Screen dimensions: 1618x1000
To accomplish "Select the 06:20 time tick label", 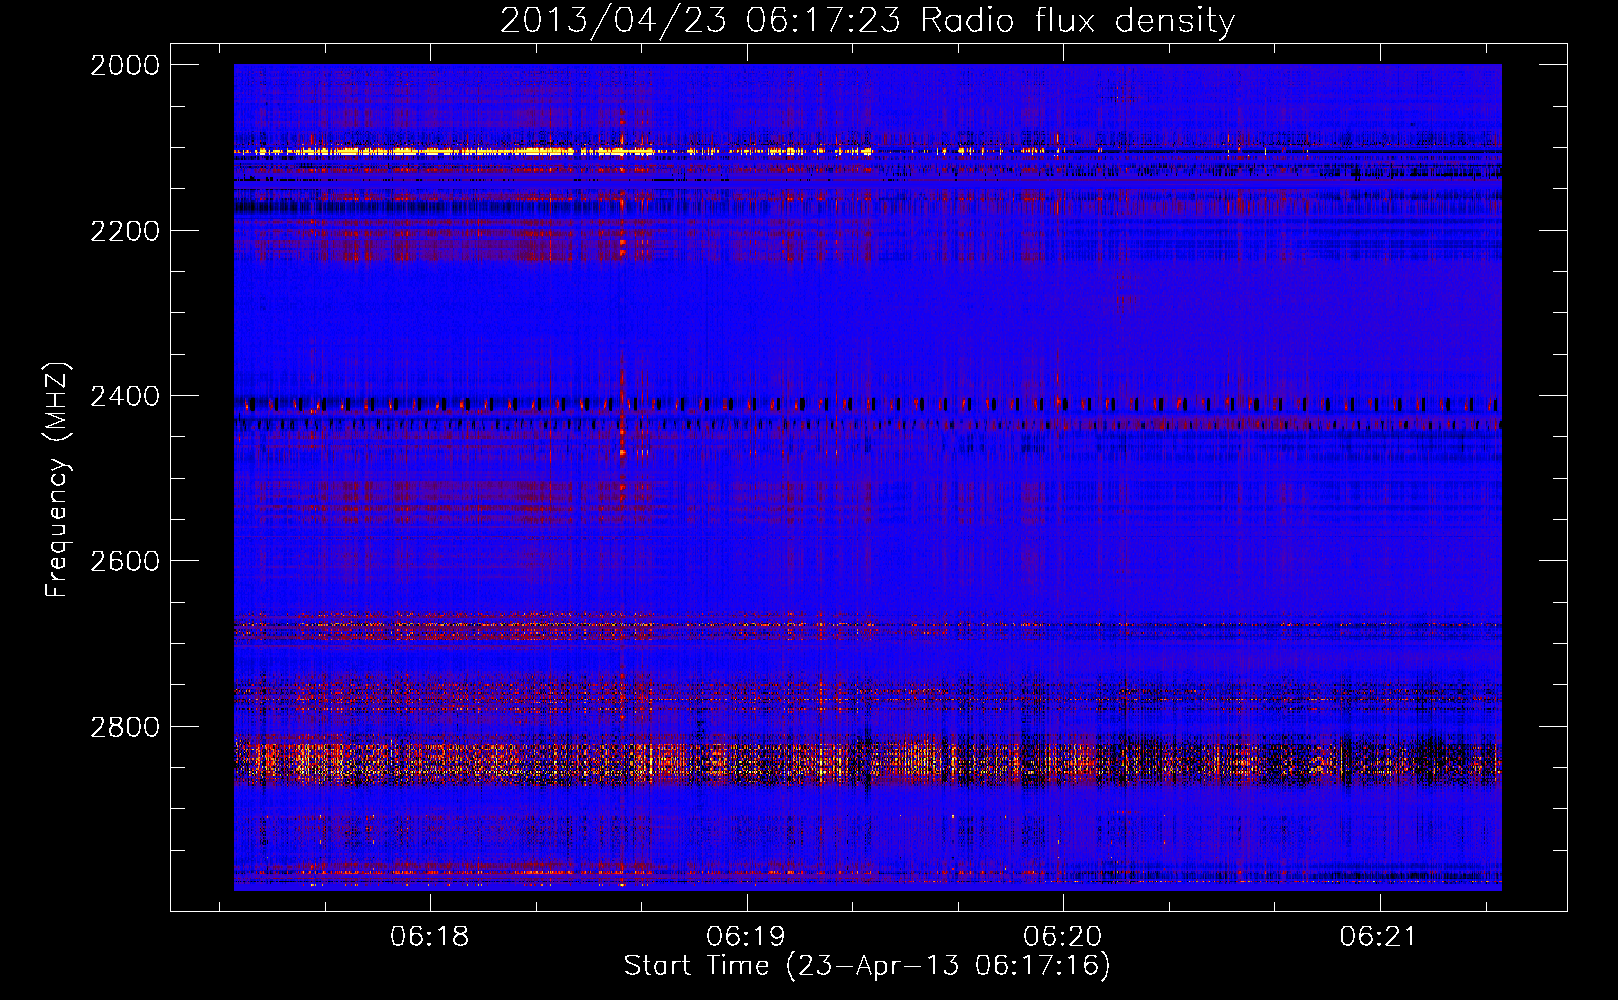I will 1062,937.
